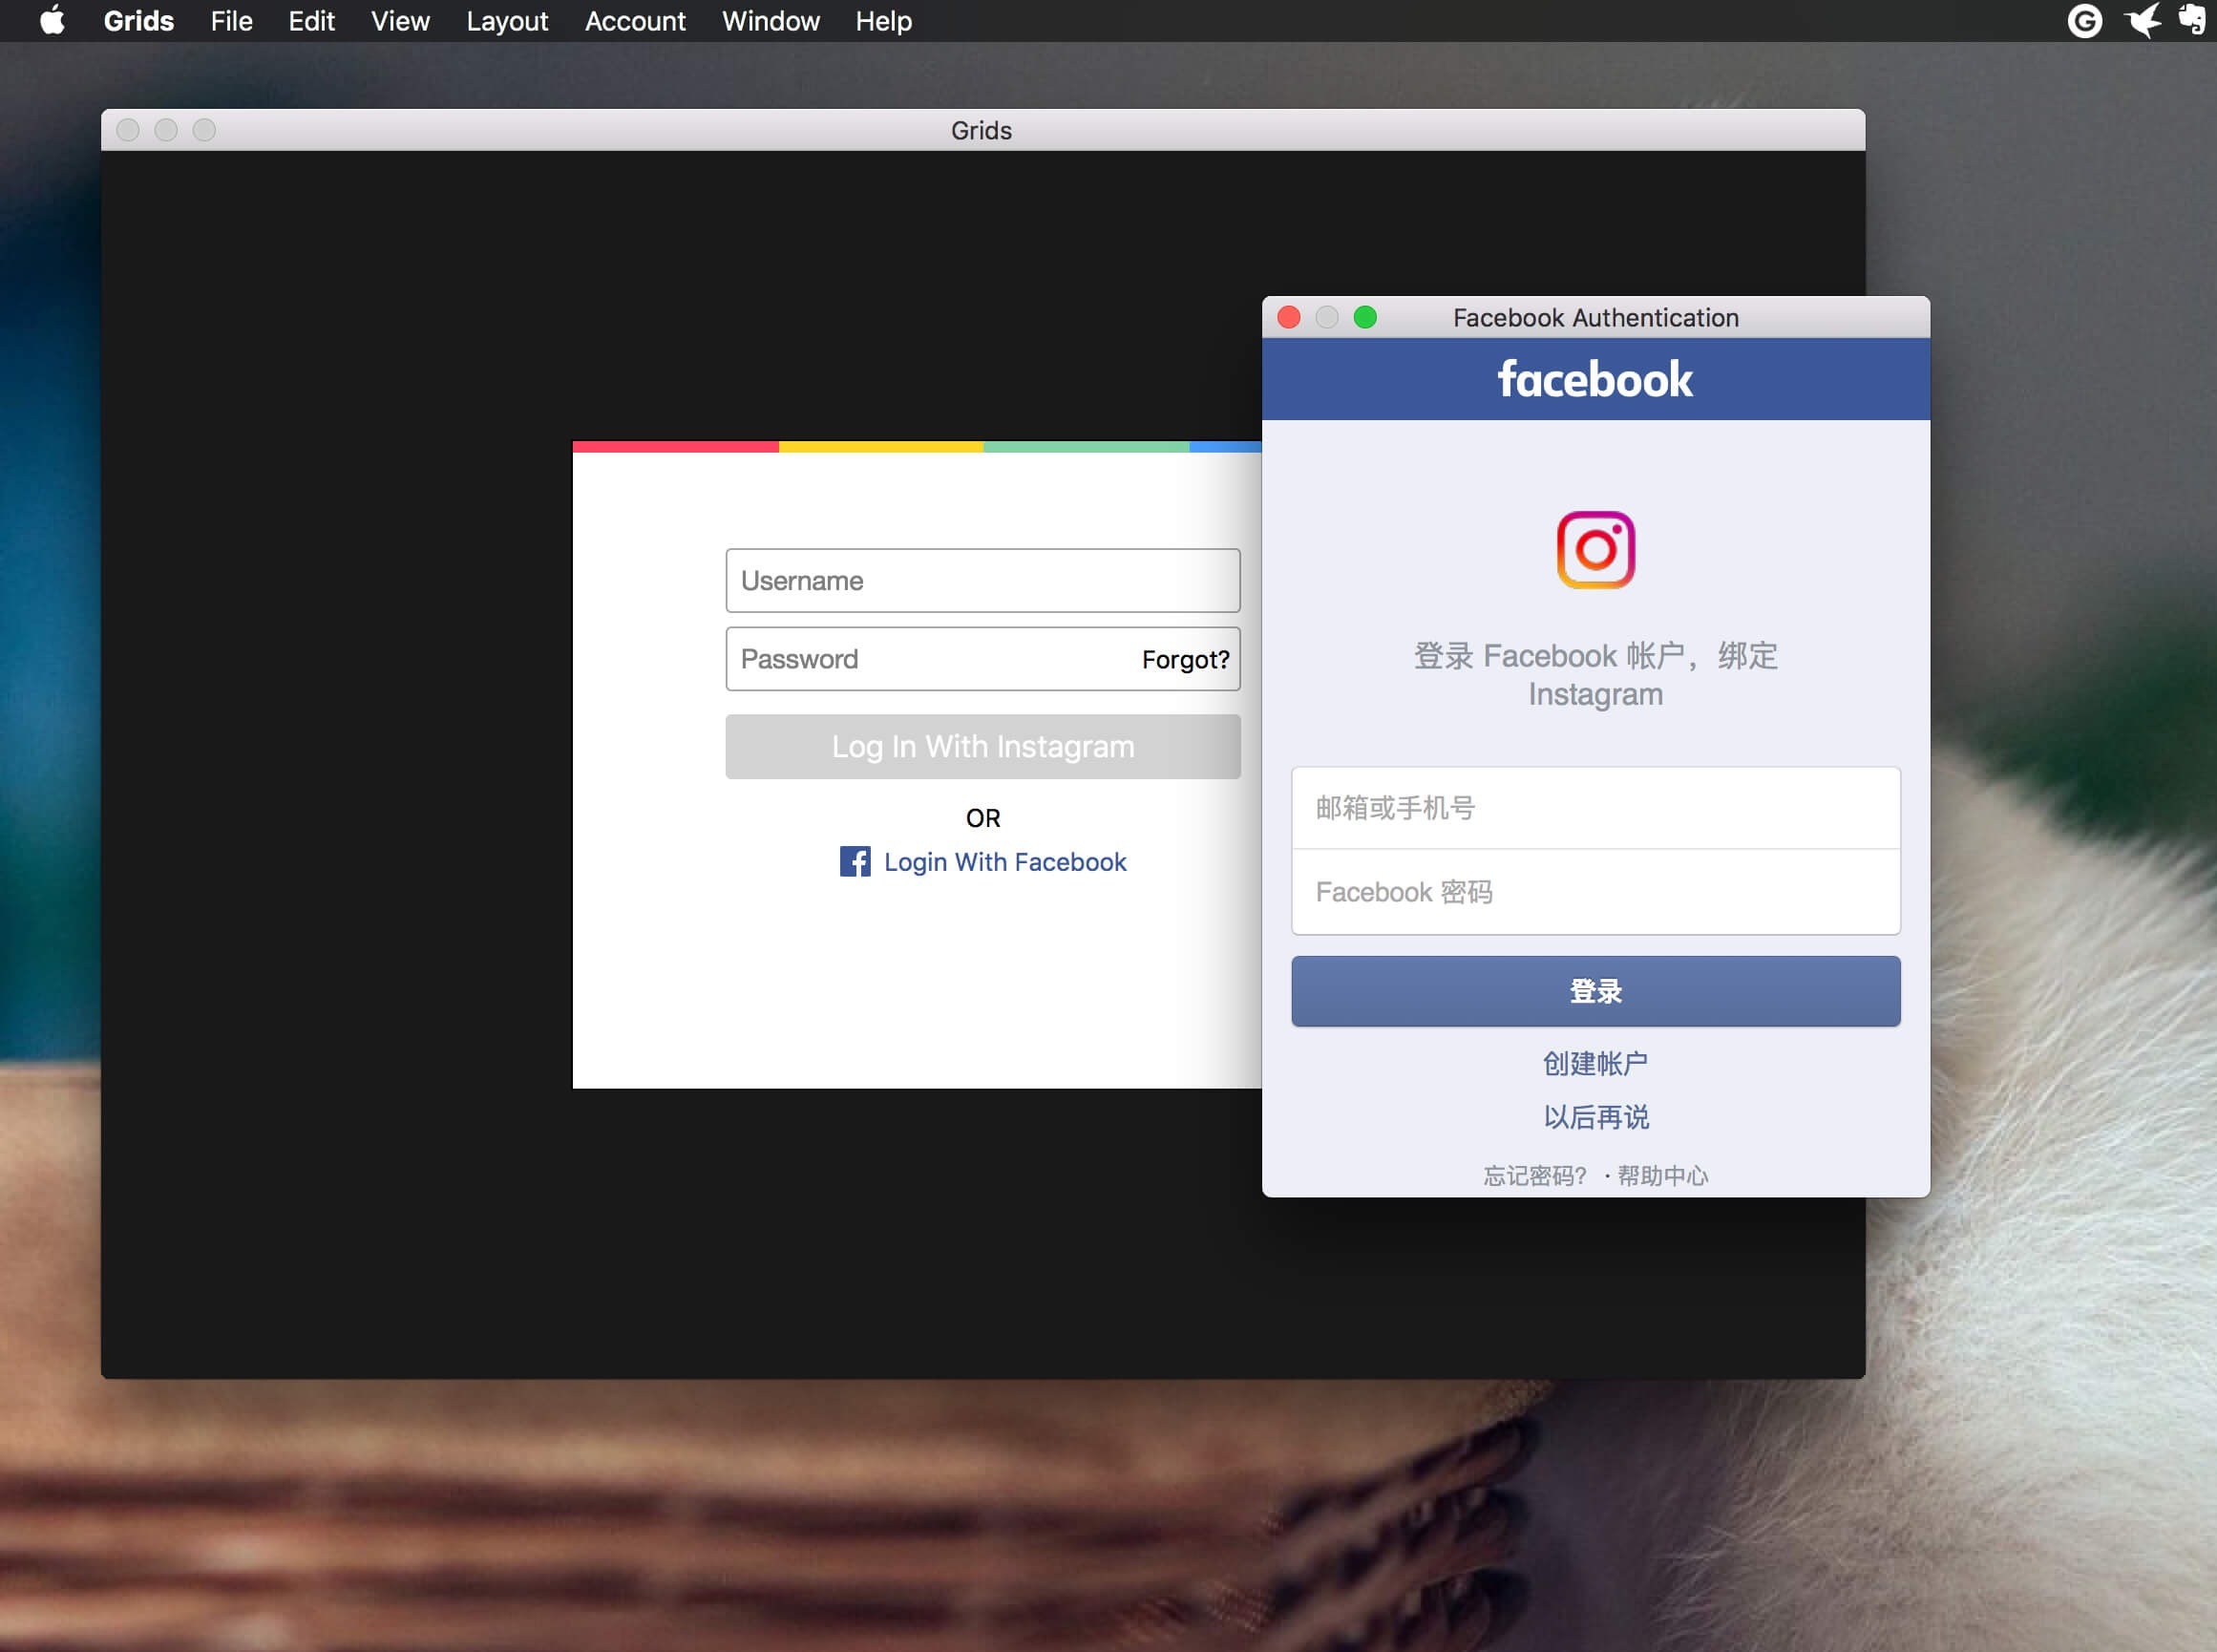The height and width of the screenshot is (1652, 2217).
Task: Open the Evernote elephant menu bar icon
Action: (x=2191, y=21)
